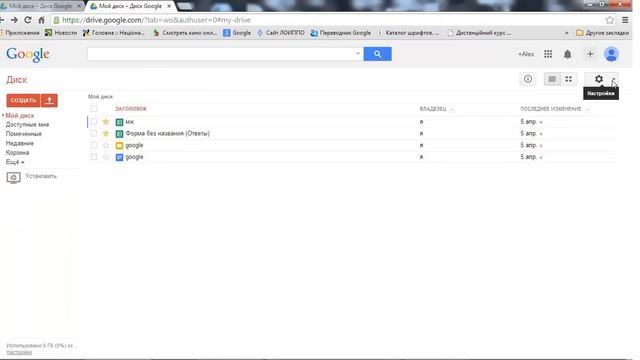
Task: Check the blue google document checkbox
Action: click(x=94, y=157)
